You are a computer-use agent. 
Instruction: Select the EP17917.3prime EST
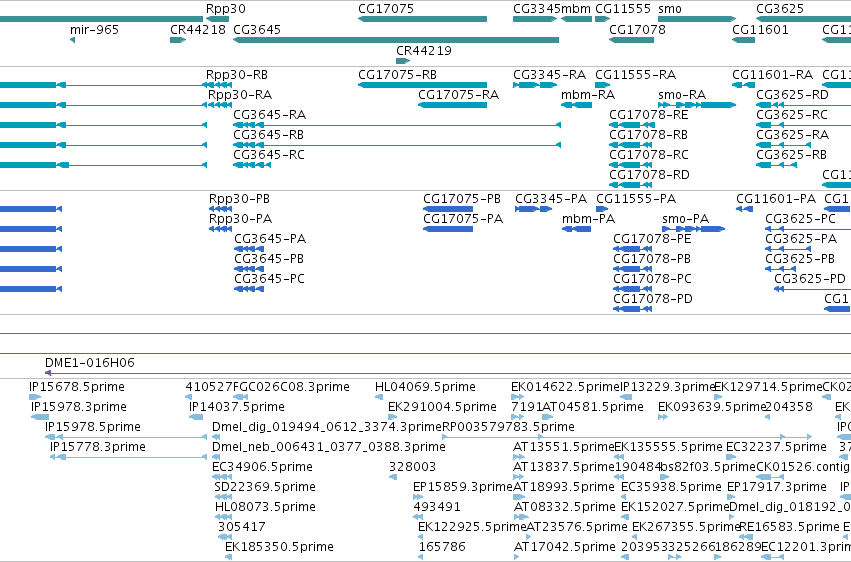pyautogui.click(x=731, y=497)
